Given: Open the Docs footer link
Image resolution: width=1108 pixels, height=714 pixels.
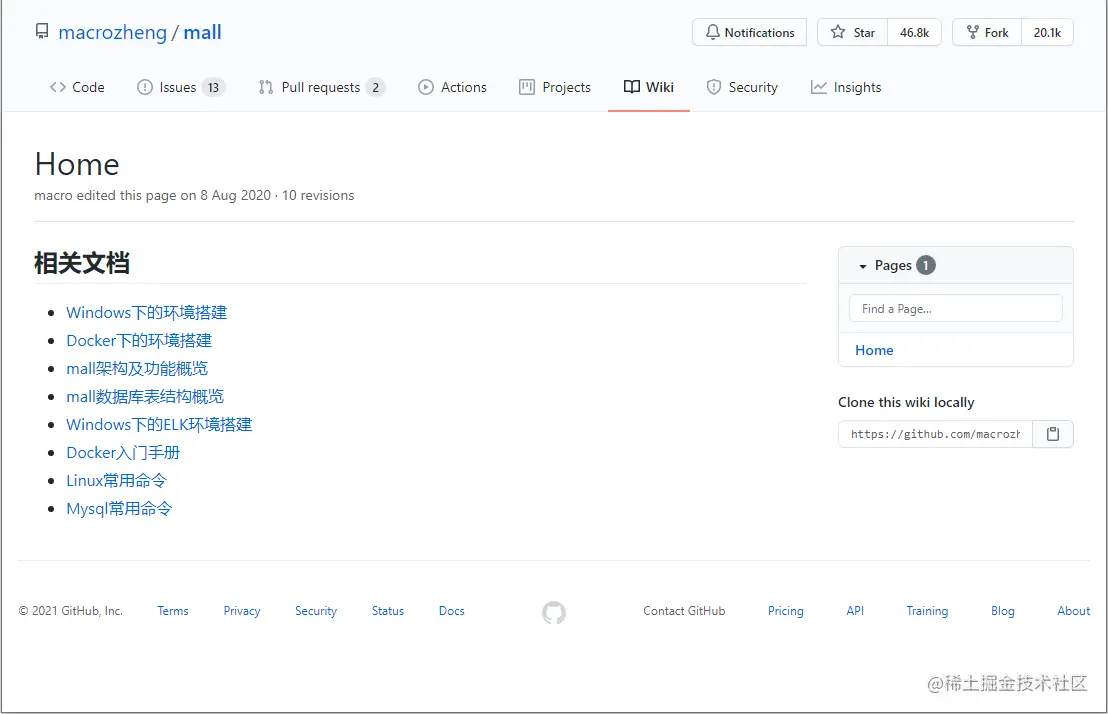Looking at the screenshot, I should click(452, 611).
